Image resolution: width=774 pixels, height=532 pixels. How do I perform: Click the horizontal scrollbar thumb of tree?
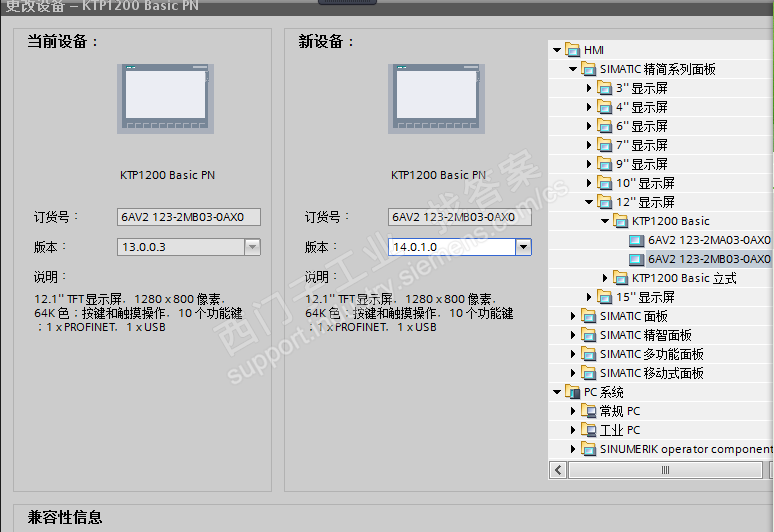tap(665, 470)
